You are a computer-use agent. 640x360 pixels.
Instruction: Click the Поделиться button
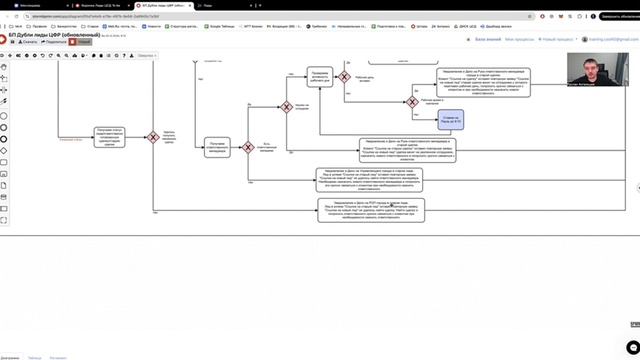[x=53, y=42]
